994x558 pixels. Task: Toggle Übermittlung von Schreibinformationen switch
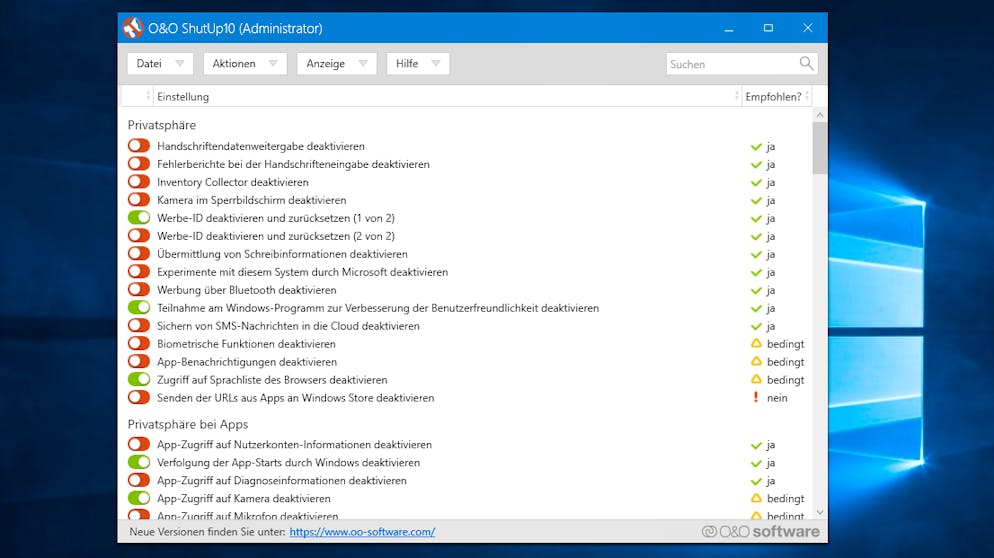pyautogui.click(x=139, y=254)
